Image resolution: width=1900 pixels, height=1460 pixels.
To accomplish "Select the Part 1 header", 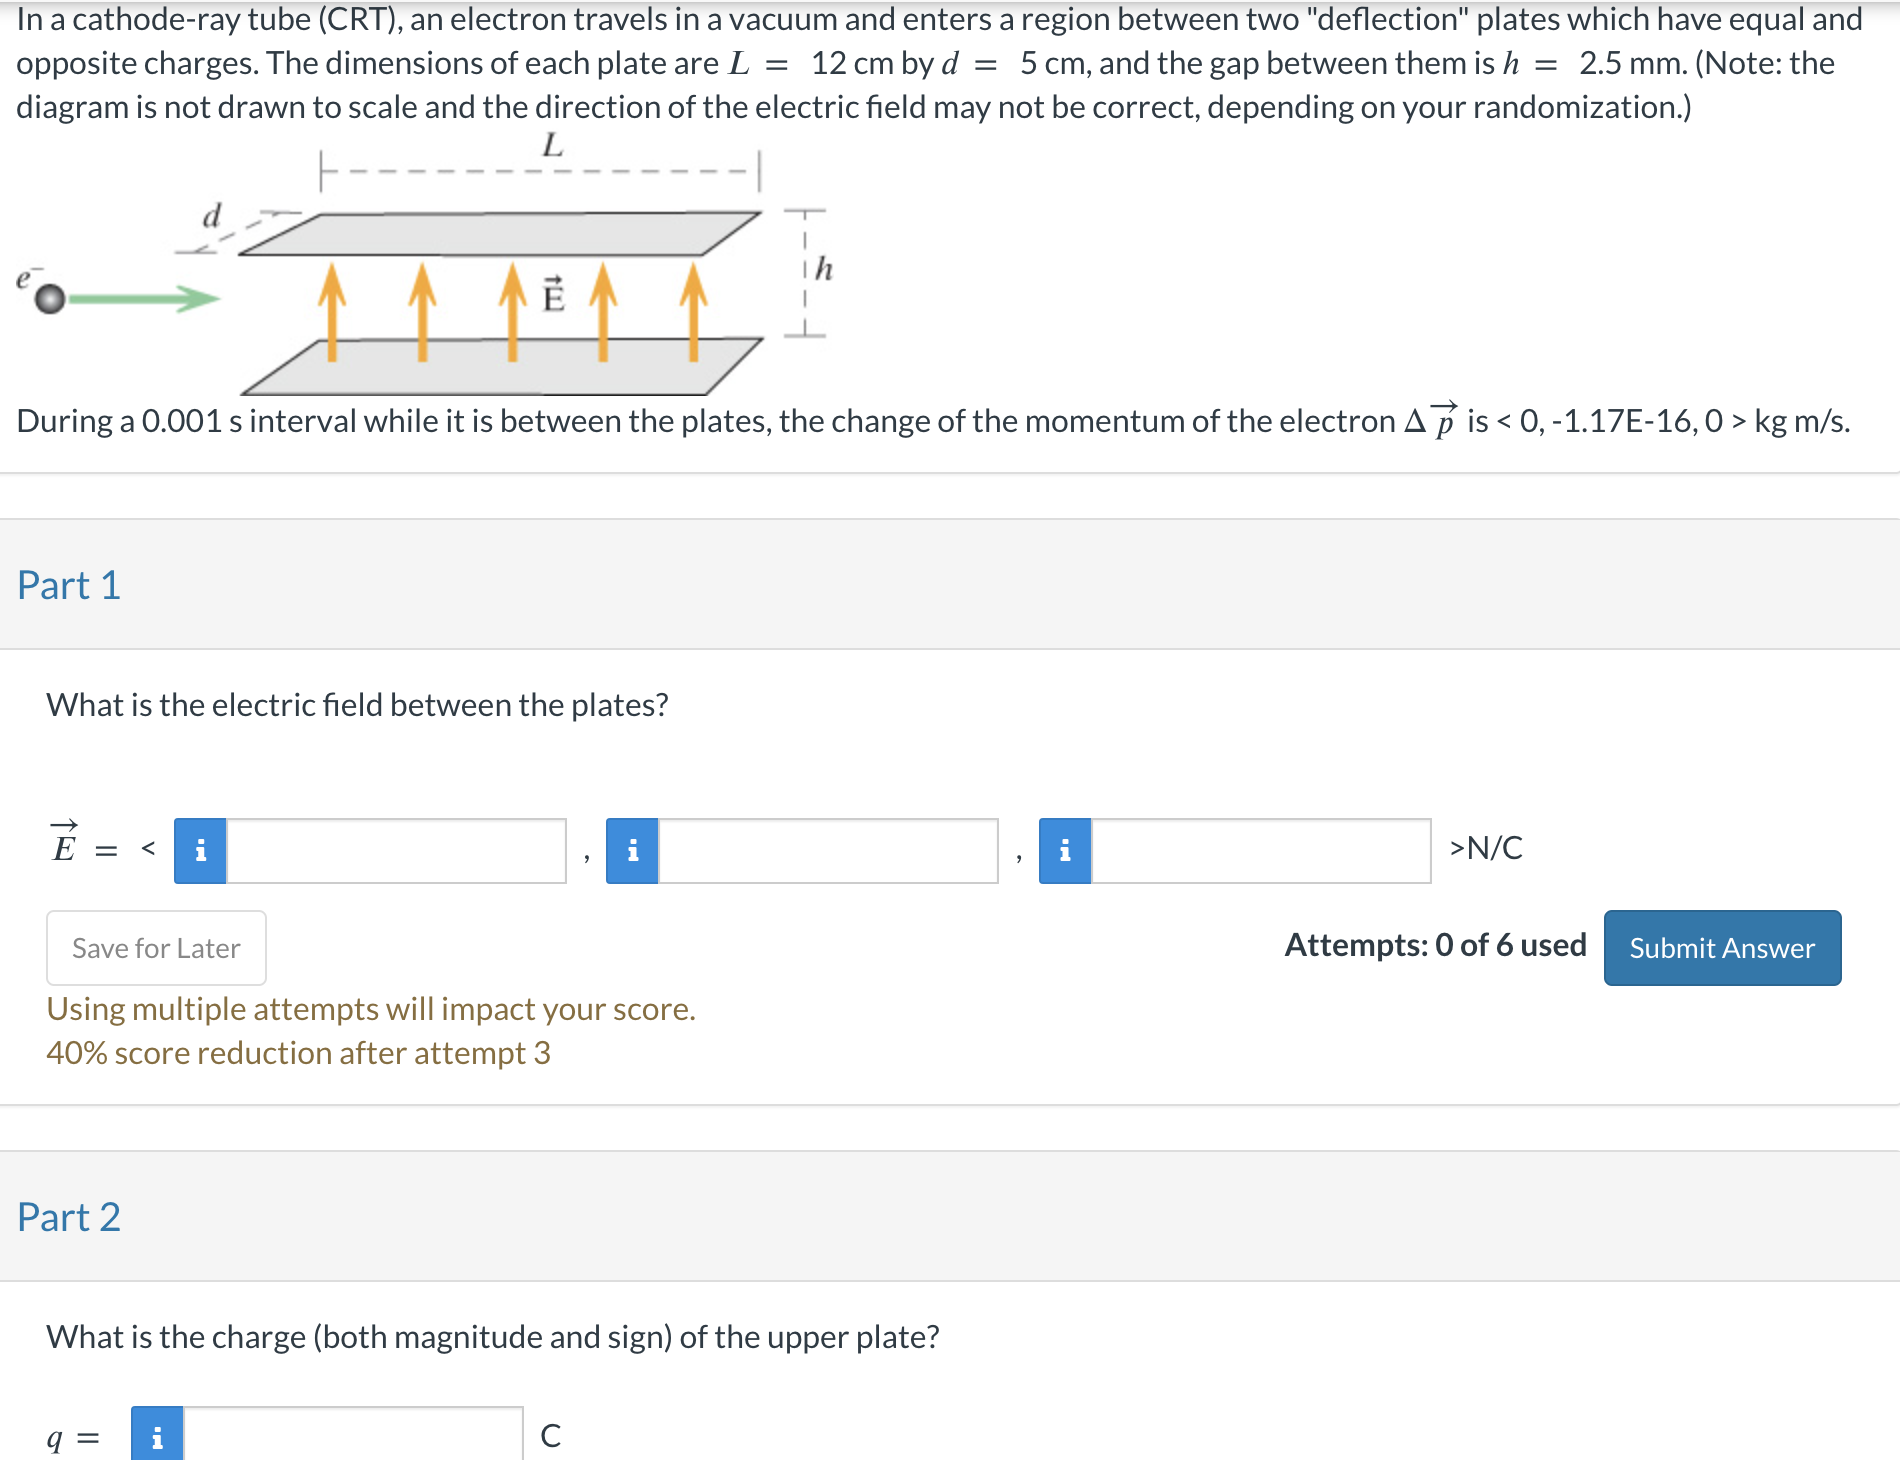I will (69, 585).
